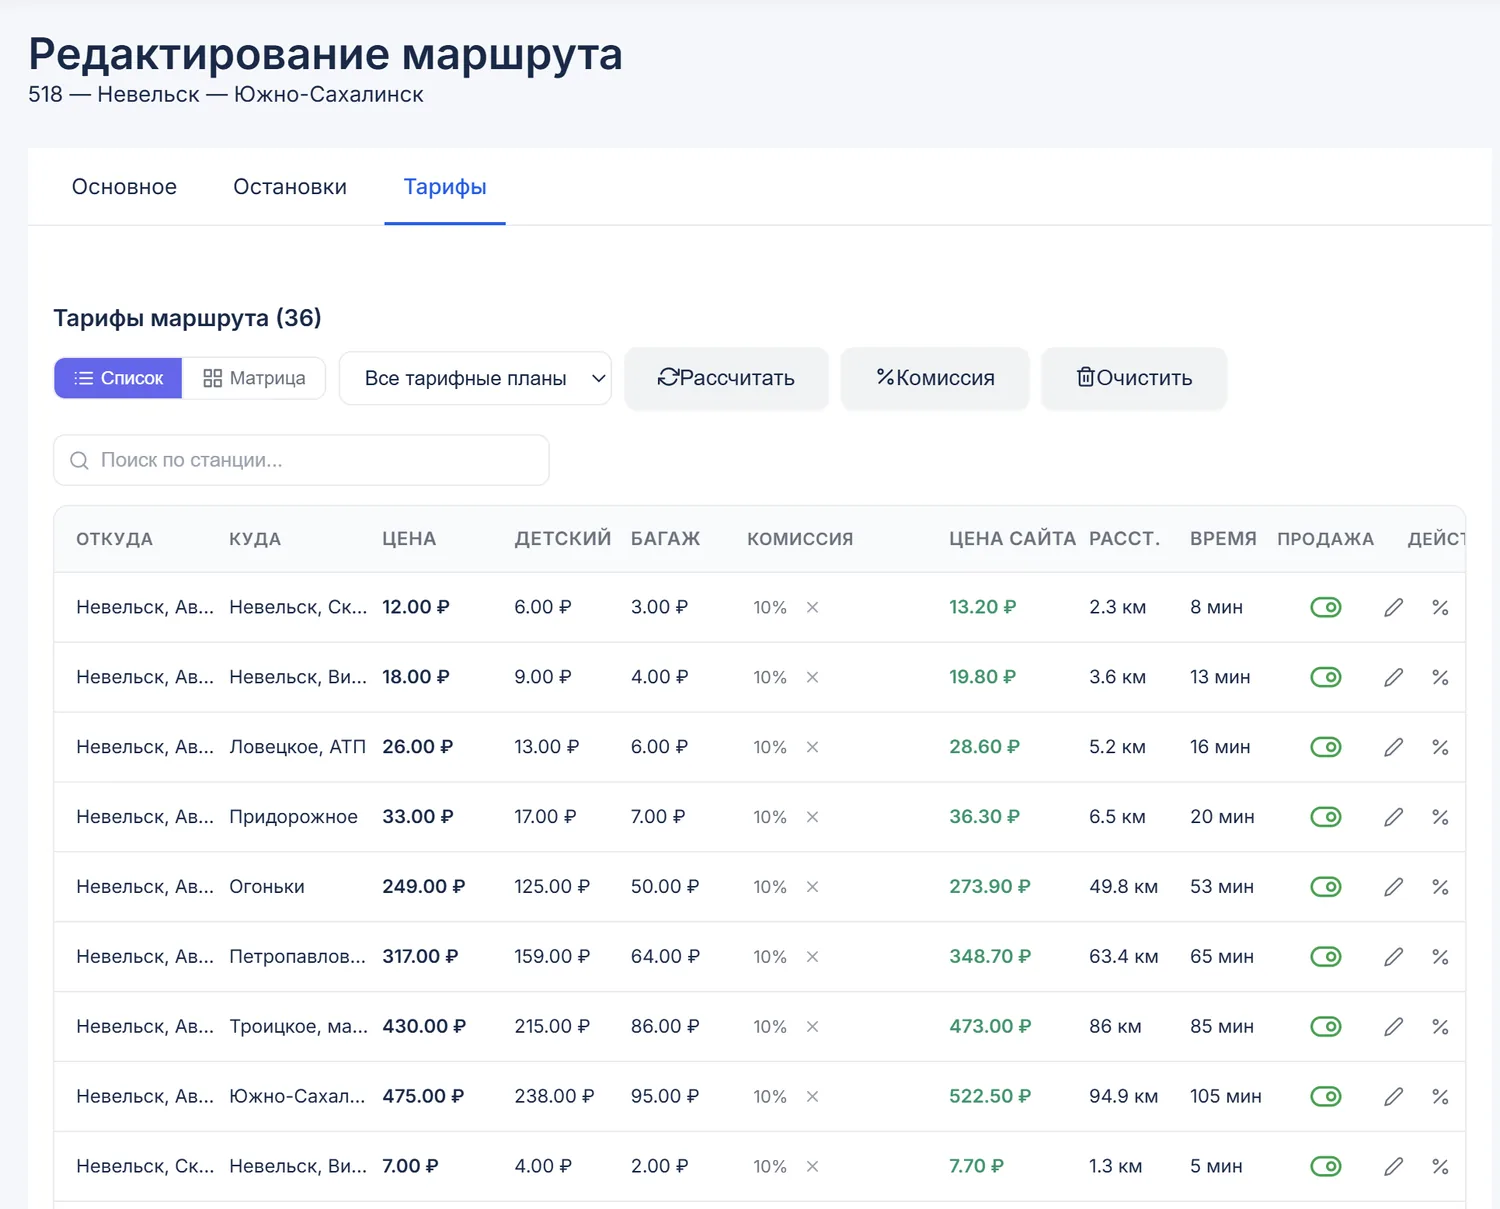The height and width of the screenshot is (1209, 1500).
Task: Toggle sale switch for 7.00 ₽ tariff
Action: [x=1326, y=1166]
